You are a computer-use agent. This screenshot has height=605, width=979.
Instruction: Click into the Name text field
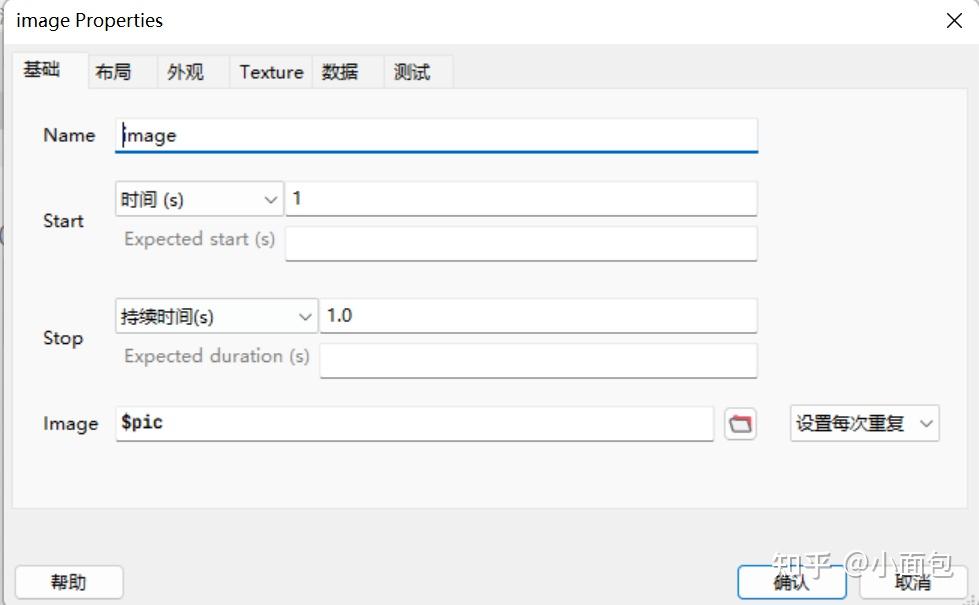(436, 136)
